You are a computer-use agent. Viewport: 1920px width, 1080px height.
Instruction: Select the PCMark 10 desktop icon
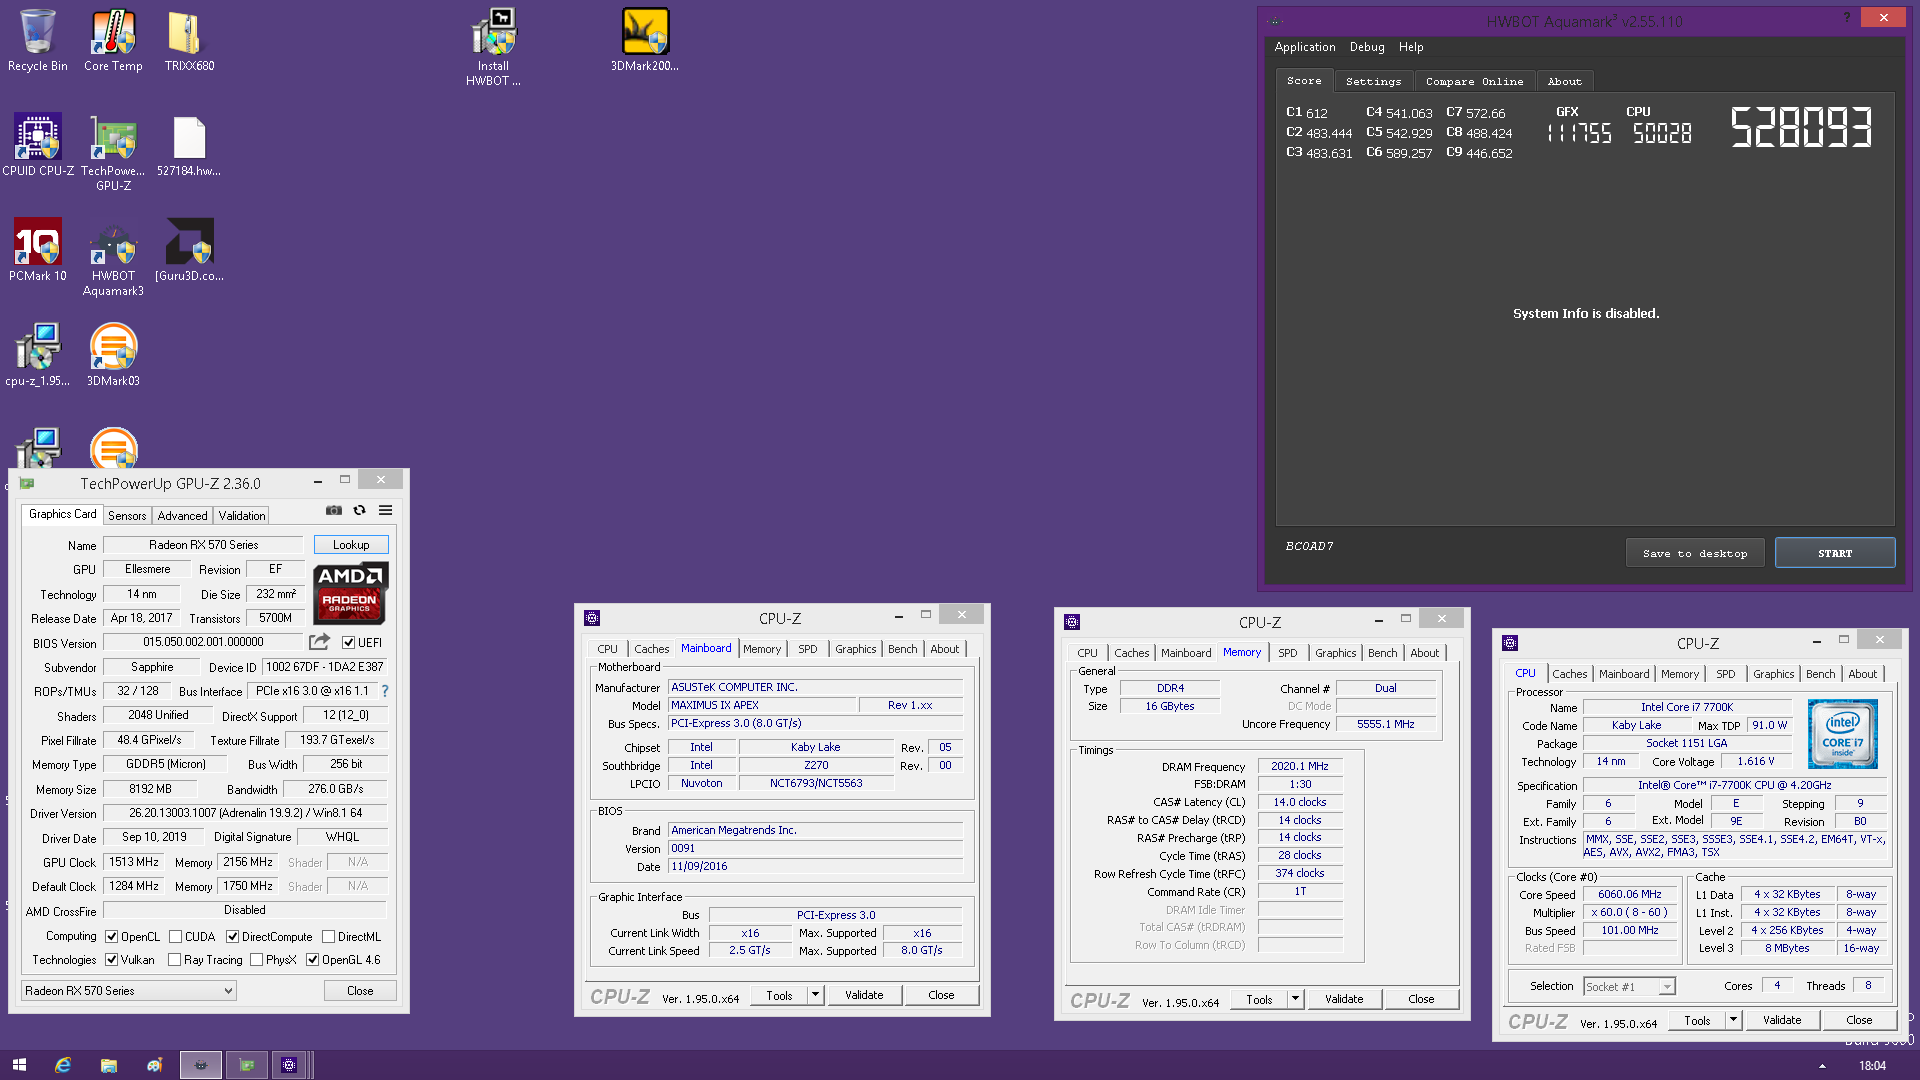tap(38, 250)
